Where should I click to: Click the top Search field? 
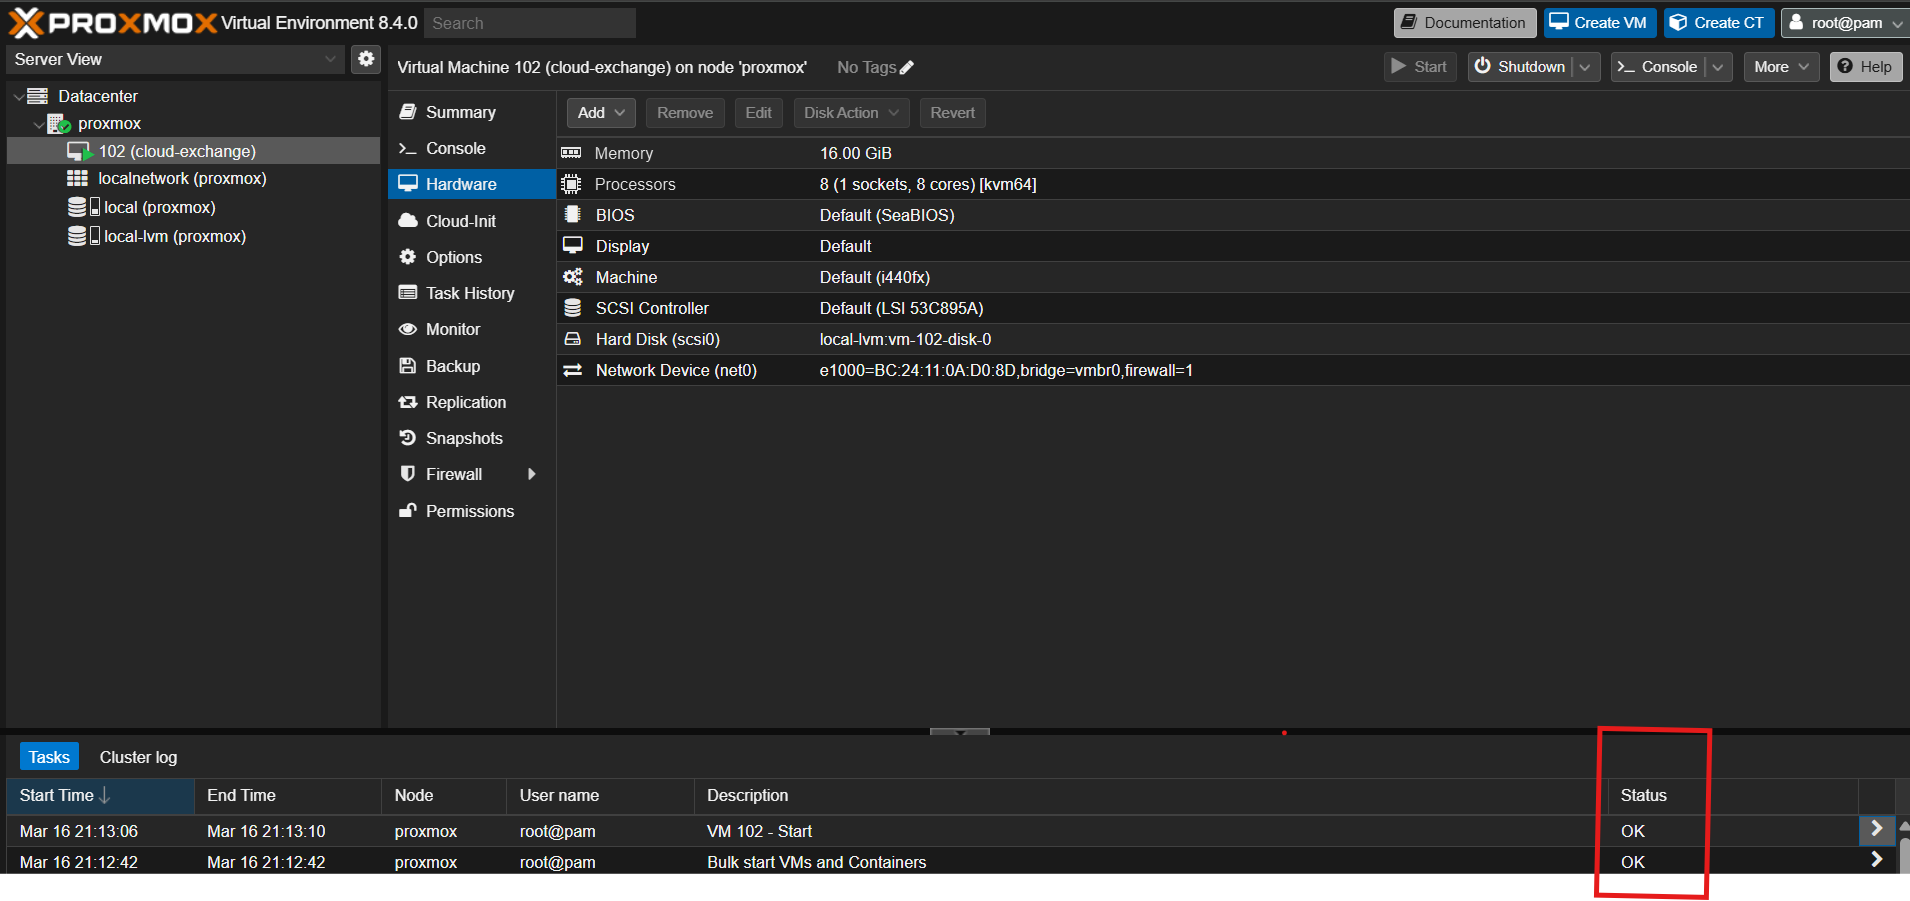point(530,23)
